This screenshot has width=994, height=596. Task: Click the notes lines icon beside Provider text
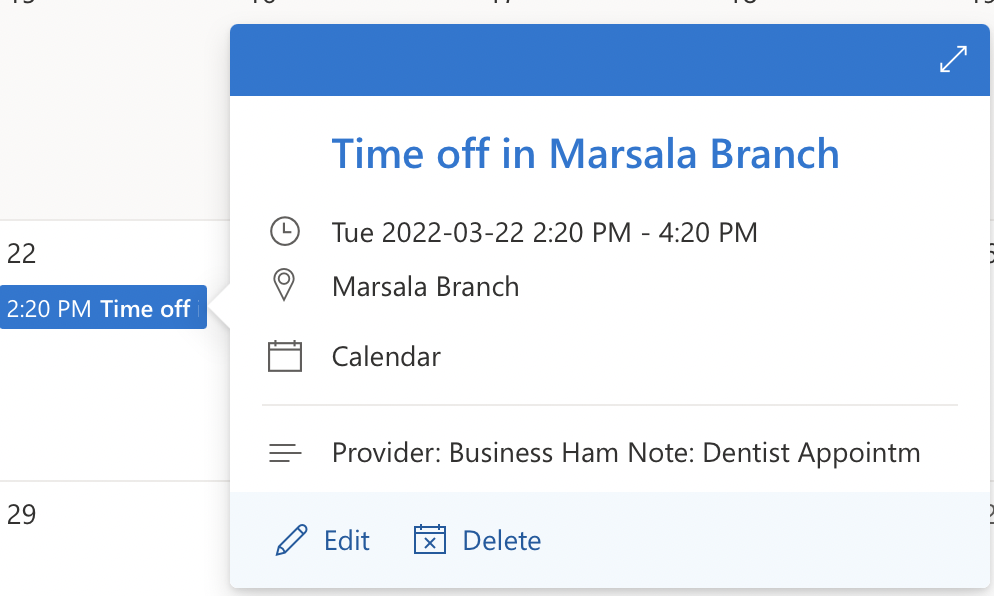(285, 453)
